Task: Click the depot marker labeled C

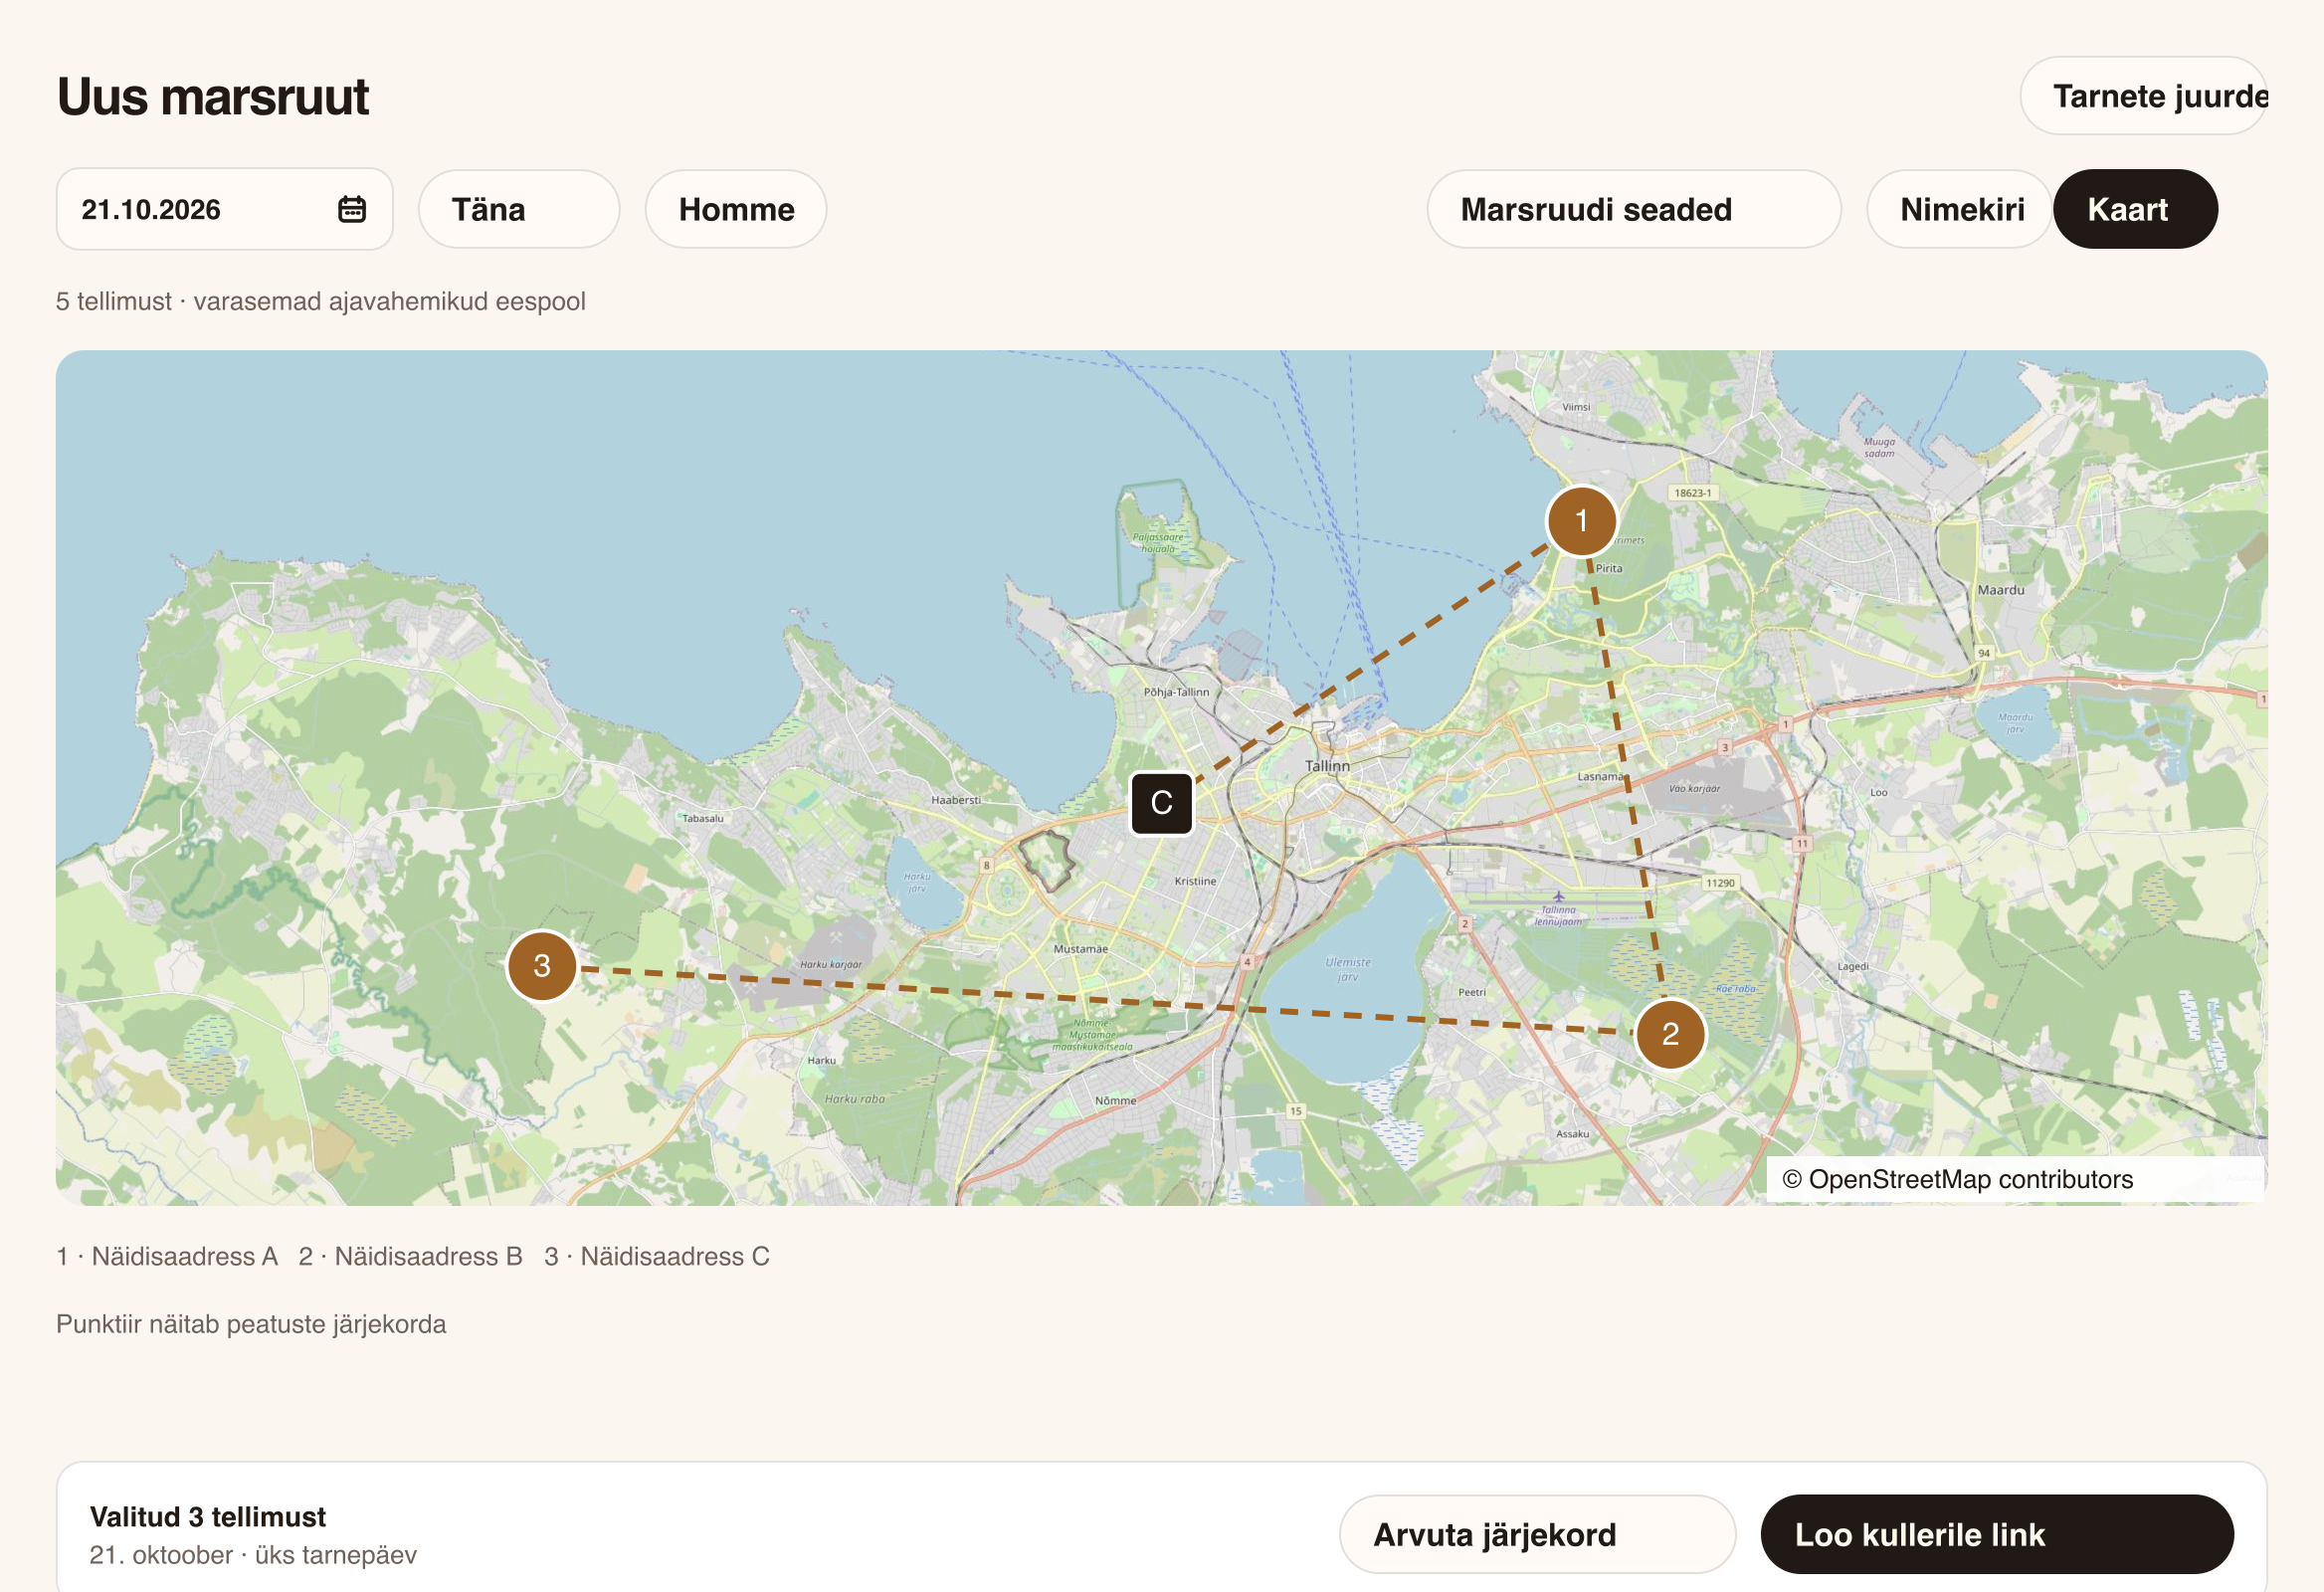Action: pyautogui.click(x=1161, y=803)
